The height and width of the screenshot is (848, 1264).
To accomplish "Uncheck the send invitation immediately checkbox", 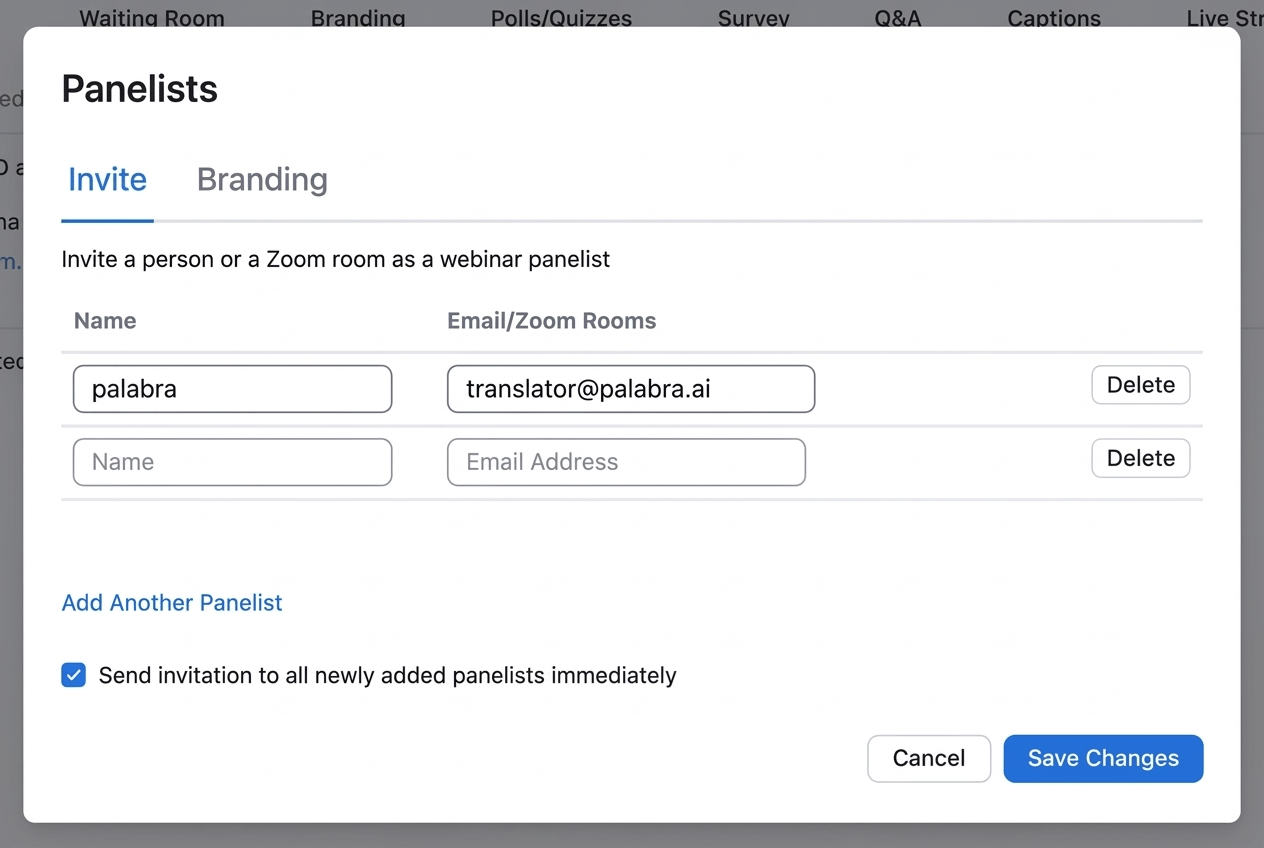I will coord(74,676).
